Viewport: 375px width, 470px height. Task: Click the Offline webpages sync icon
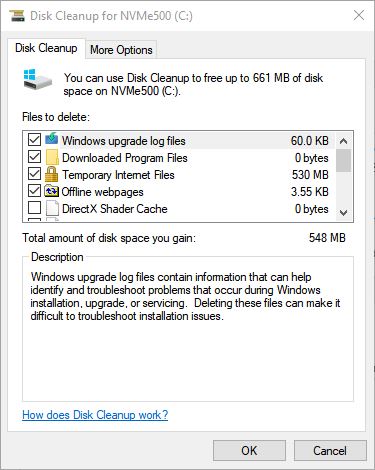[52, 191]
